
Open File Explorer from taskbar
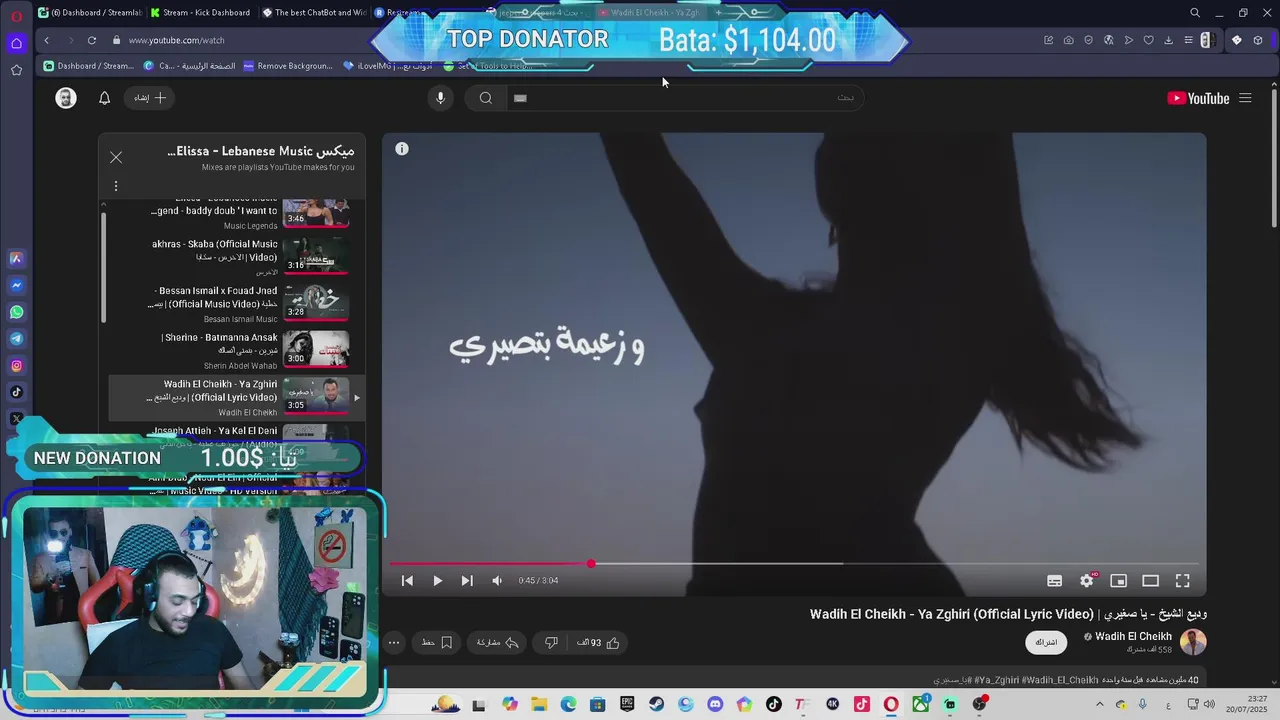tap(539, 704)
